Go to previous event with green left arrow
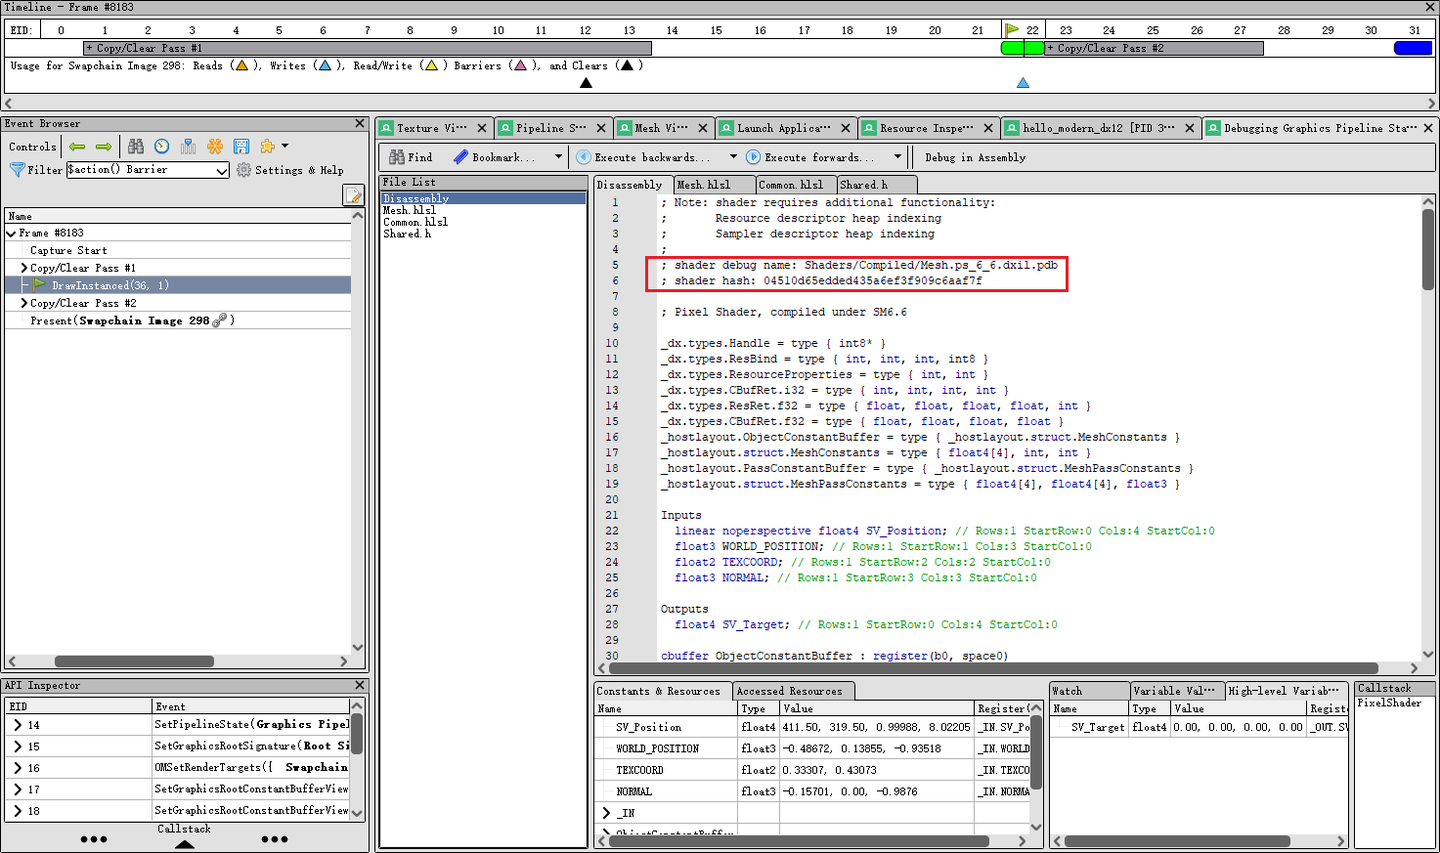Image resolution: width=1440 pixels, height=853 pixels. pyautogui.click(x=77, y=147)
